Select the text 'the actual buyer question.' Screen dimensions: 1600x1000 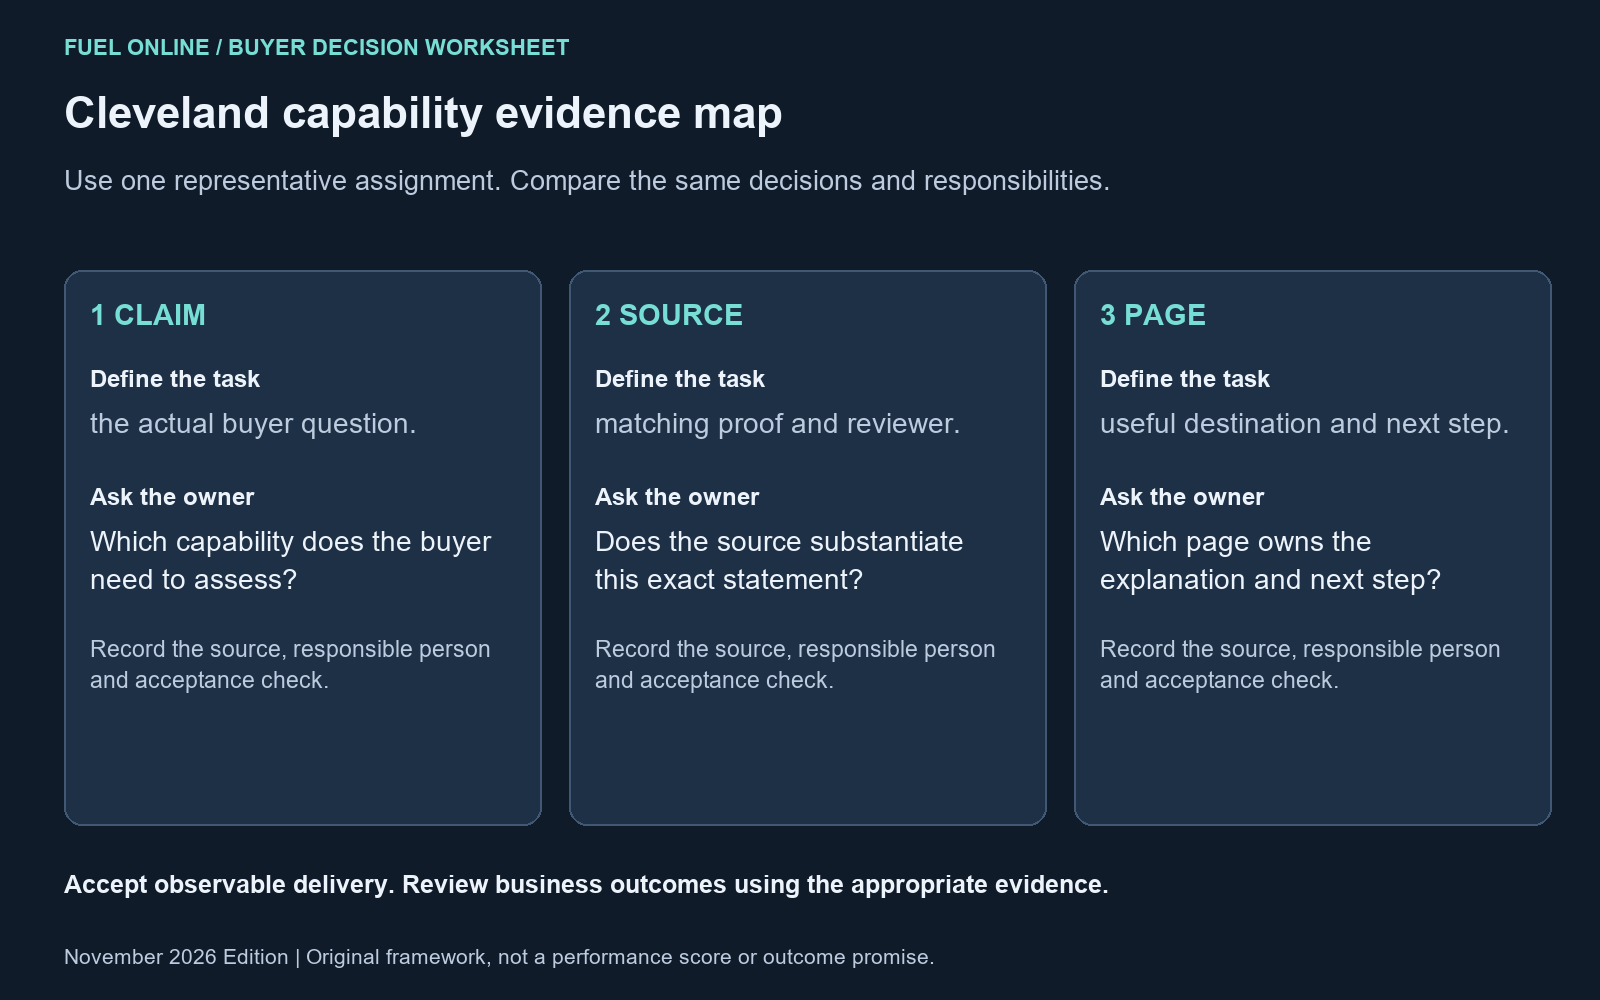253,424
